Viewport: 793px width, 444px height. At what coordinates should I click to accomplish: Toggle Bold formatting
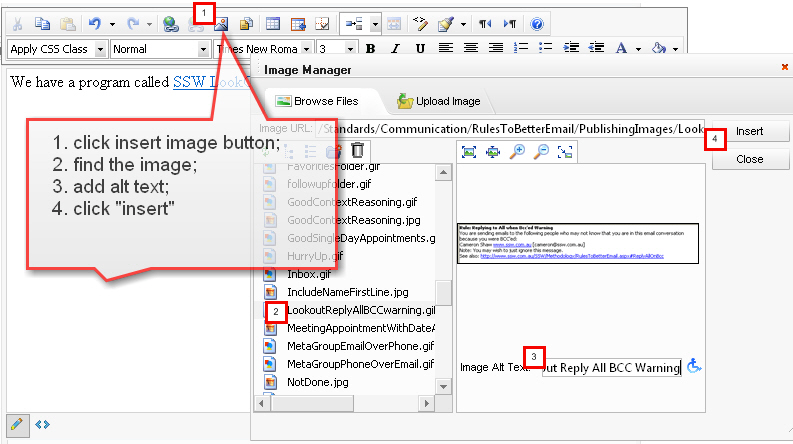coord(370,48)
